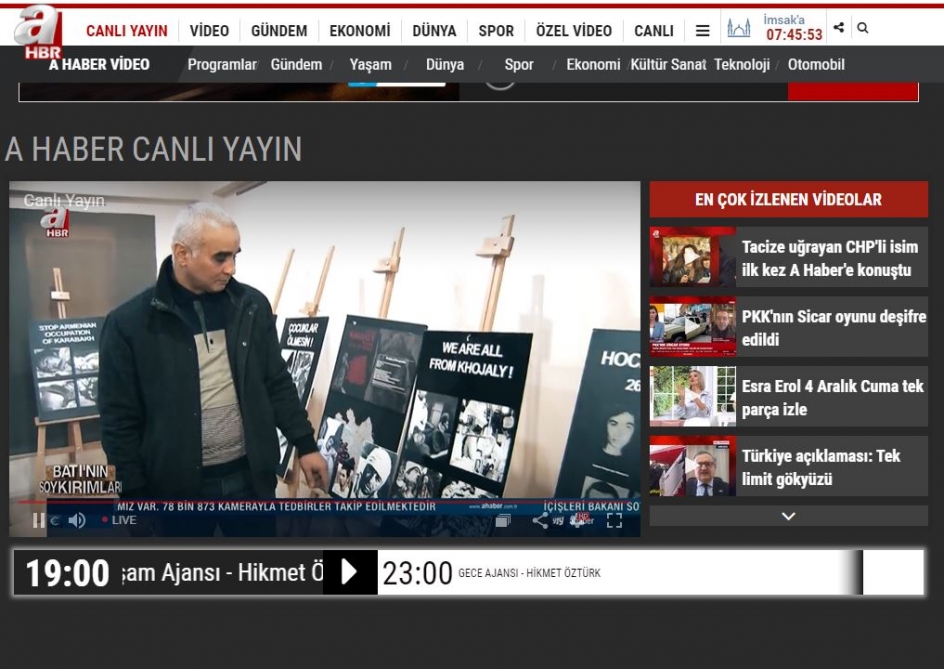Screen dimensions: 944x669
Task: Open thumbnail for Türkiye açıklaması video
Action: [x=692, y=466]
